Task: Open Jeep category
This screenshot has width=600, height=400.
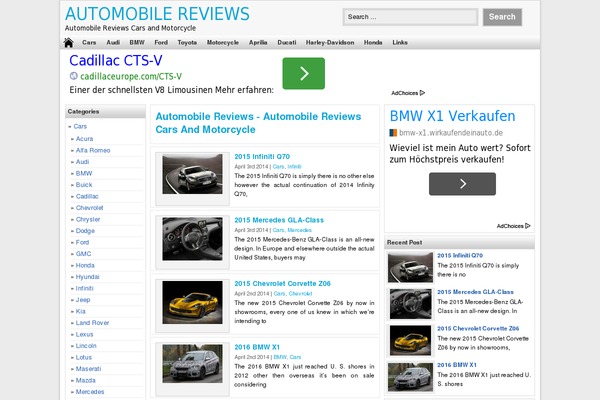Action: coord(83,299)
